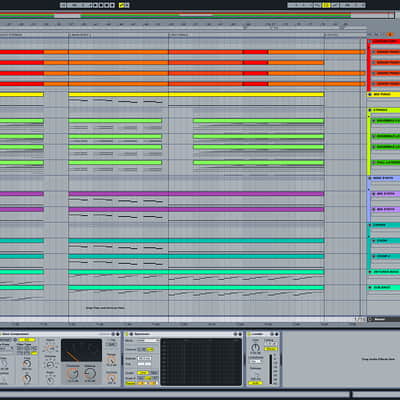Collapse the teal group track header

point(370,225)
